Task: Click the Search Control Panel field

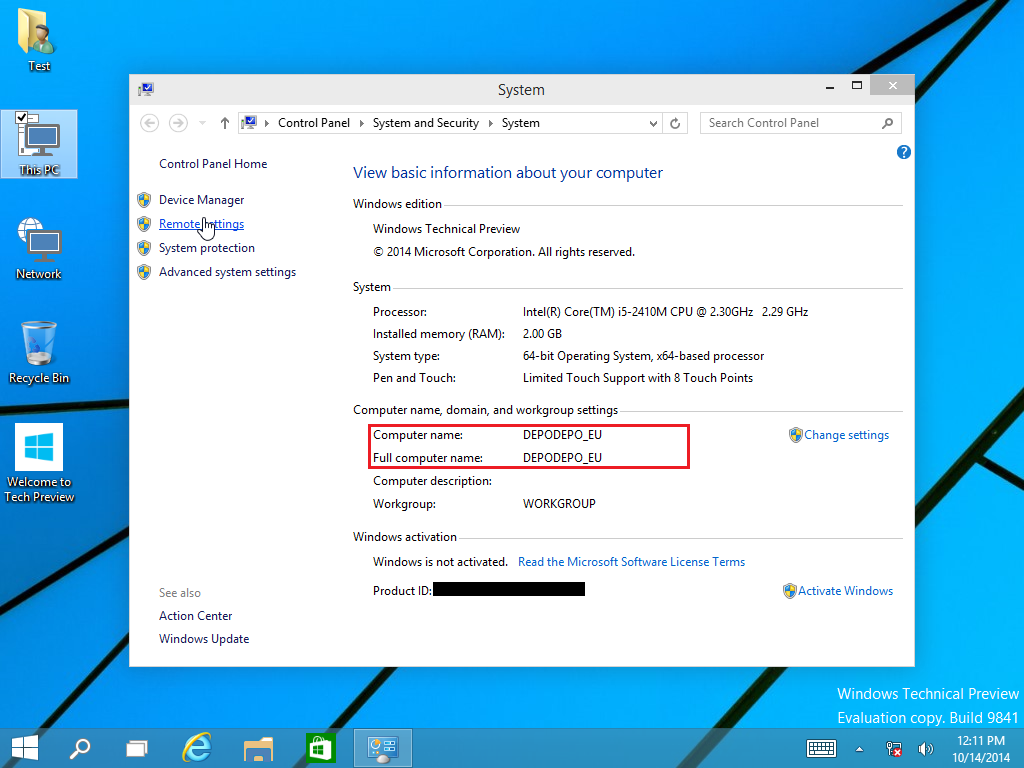Action: click(x=790, y=123)
